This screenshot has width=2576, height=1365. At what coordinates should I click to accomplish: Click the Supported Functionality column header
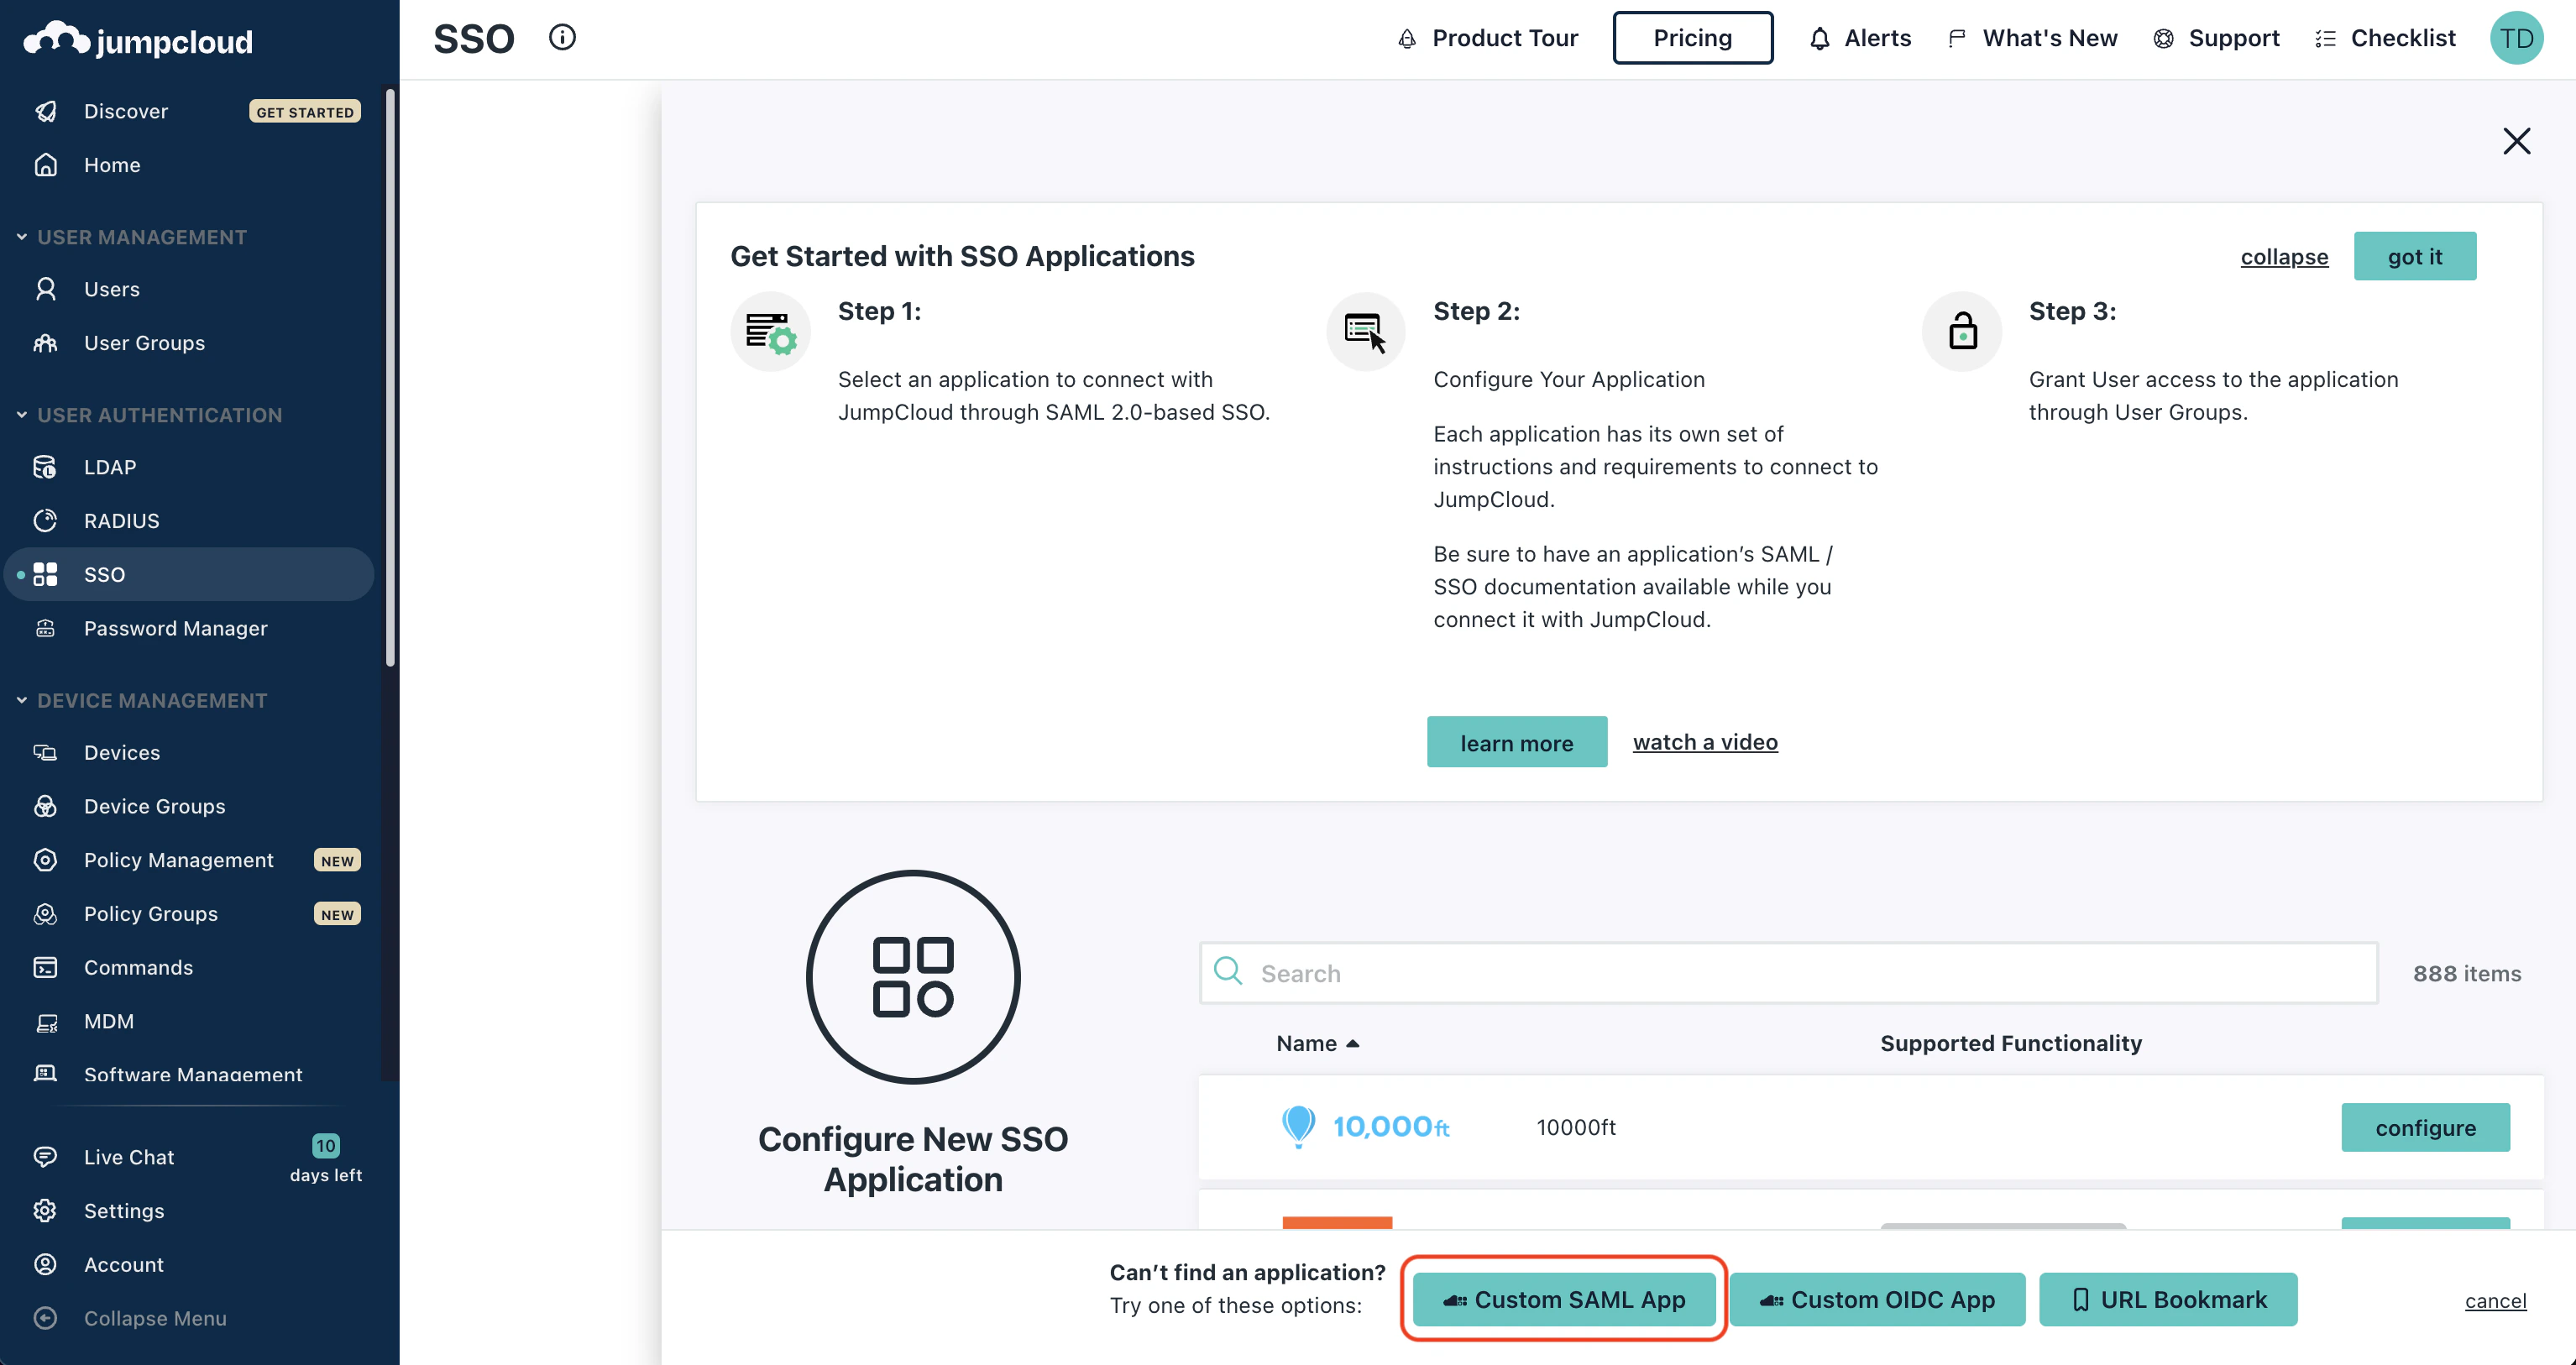(x=2011, y=1043)
